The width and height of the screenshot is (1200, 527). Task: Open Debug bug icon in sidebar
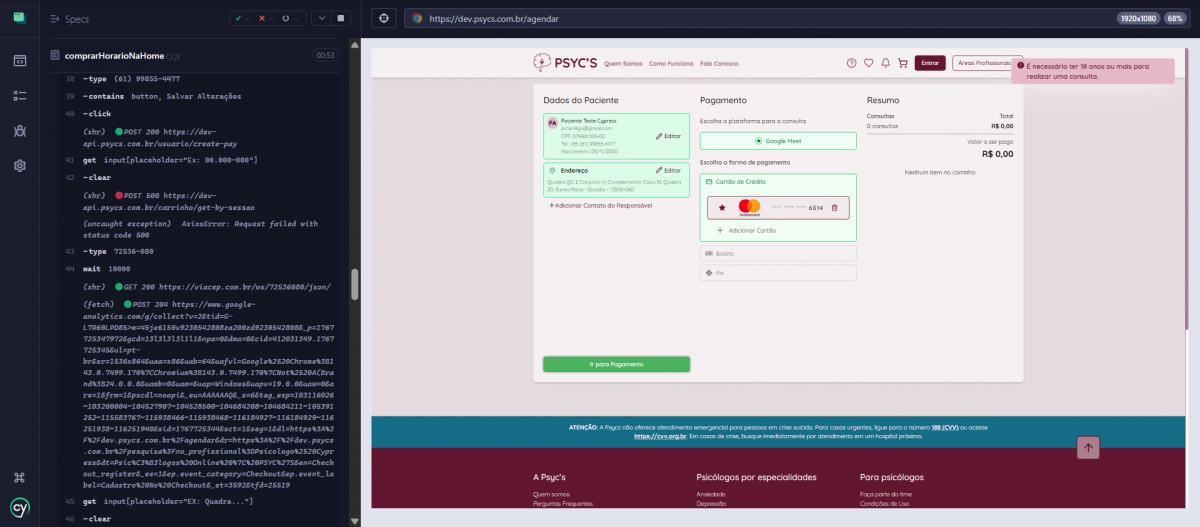[19, 130]
